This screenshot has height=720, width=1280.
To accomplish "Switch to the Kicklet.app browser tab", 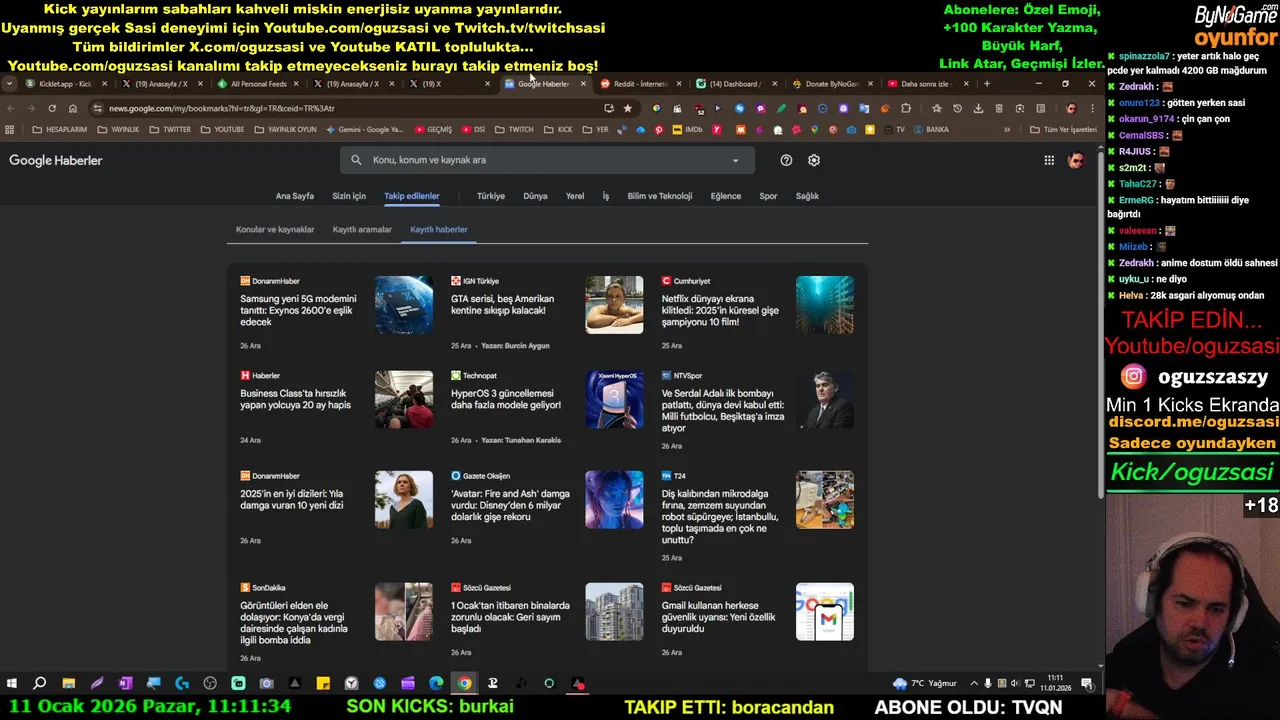I will coord(65,84).
